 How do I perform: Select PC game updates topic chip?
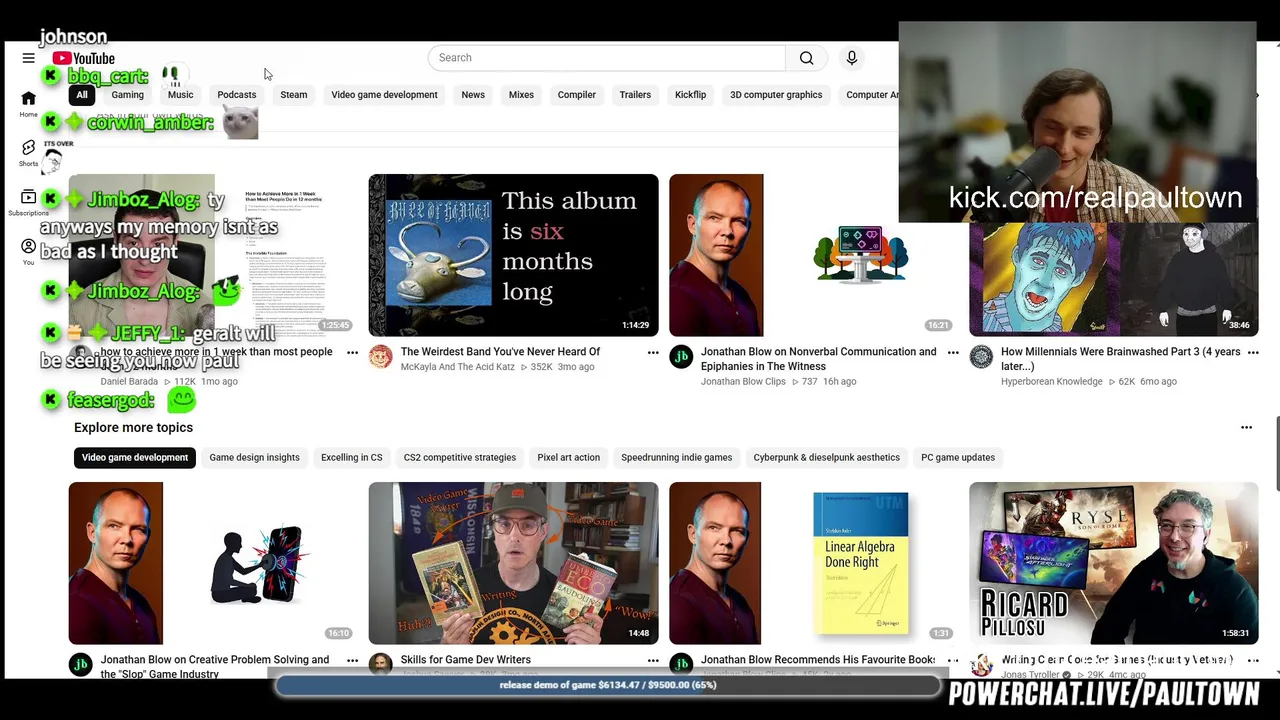(958, 458)
